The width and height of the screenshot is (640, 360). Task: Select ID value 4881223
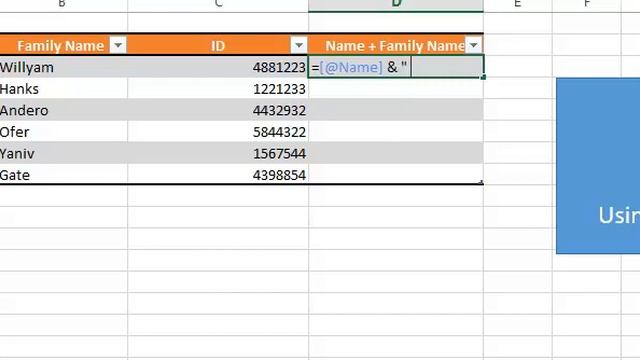pos(218,67)
